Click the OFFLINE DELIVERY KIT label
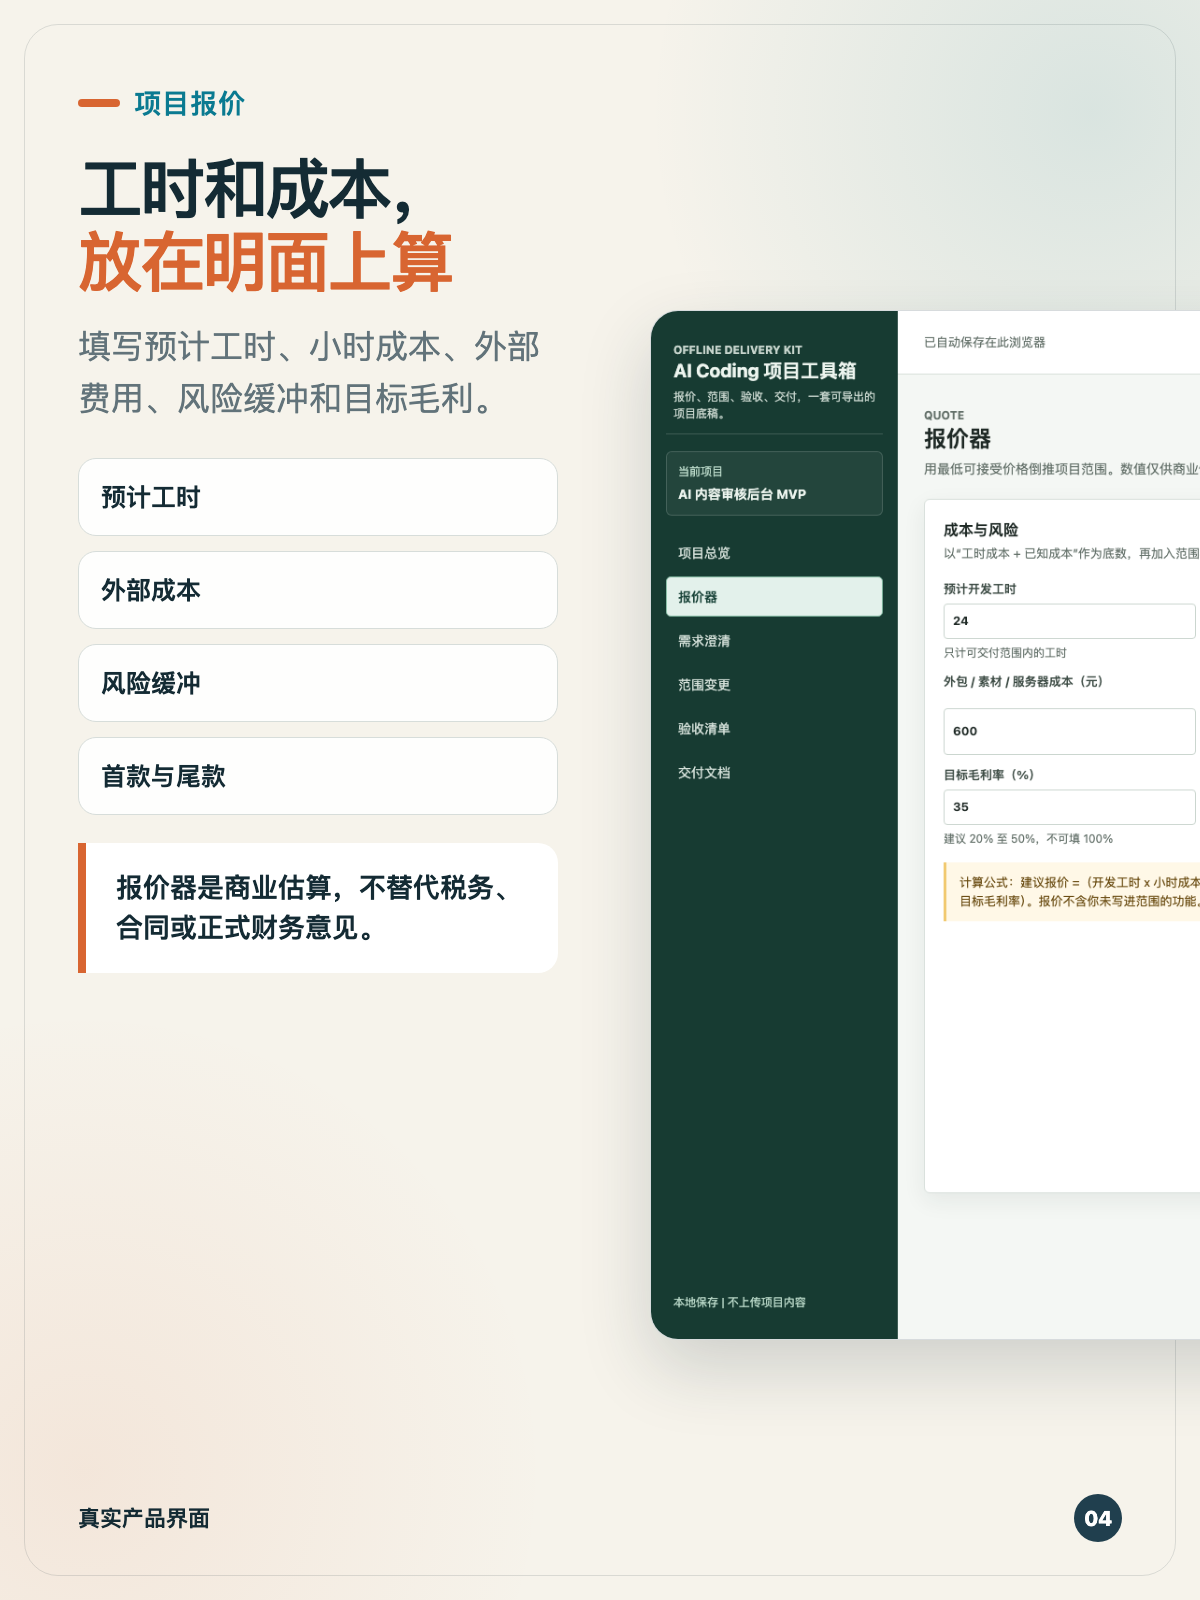This screenshot has height=1600, width=1200. pos(738,350)
